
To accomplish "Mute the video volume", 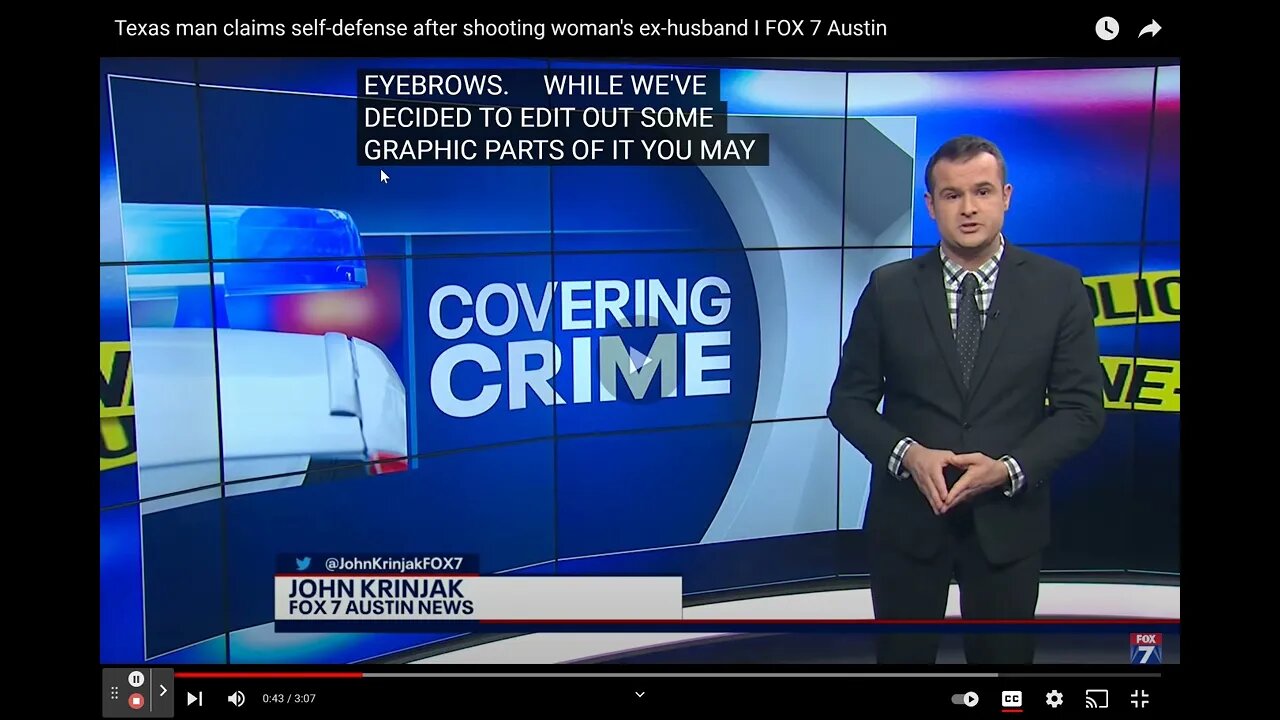I will click(237, 699).
